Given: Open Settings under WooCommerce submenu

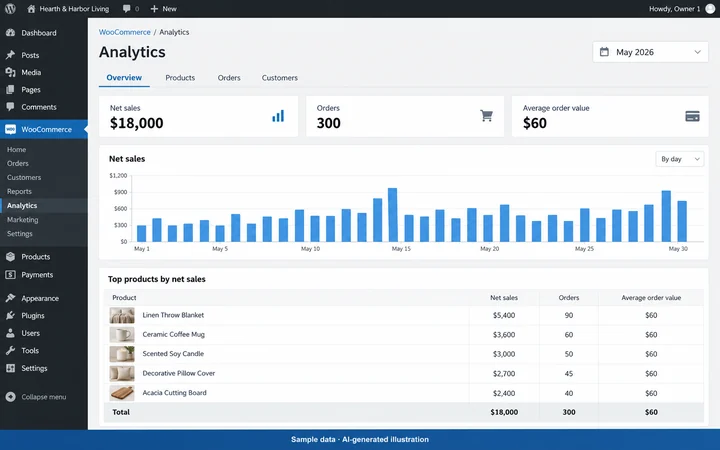Looking at the screenshot, I should click(20, 233).
